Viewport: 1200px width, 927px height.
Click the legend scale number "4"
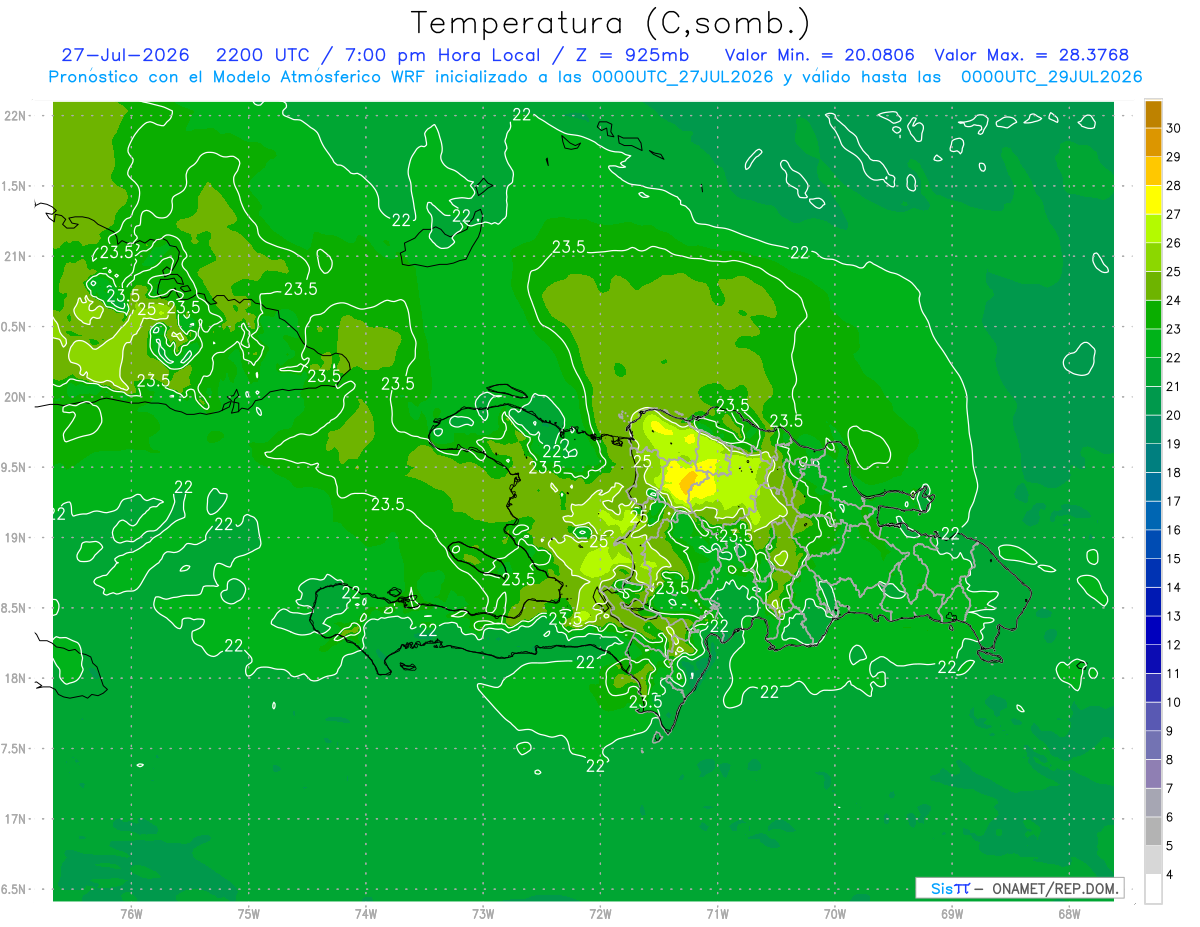click(x=1171, y=875)
